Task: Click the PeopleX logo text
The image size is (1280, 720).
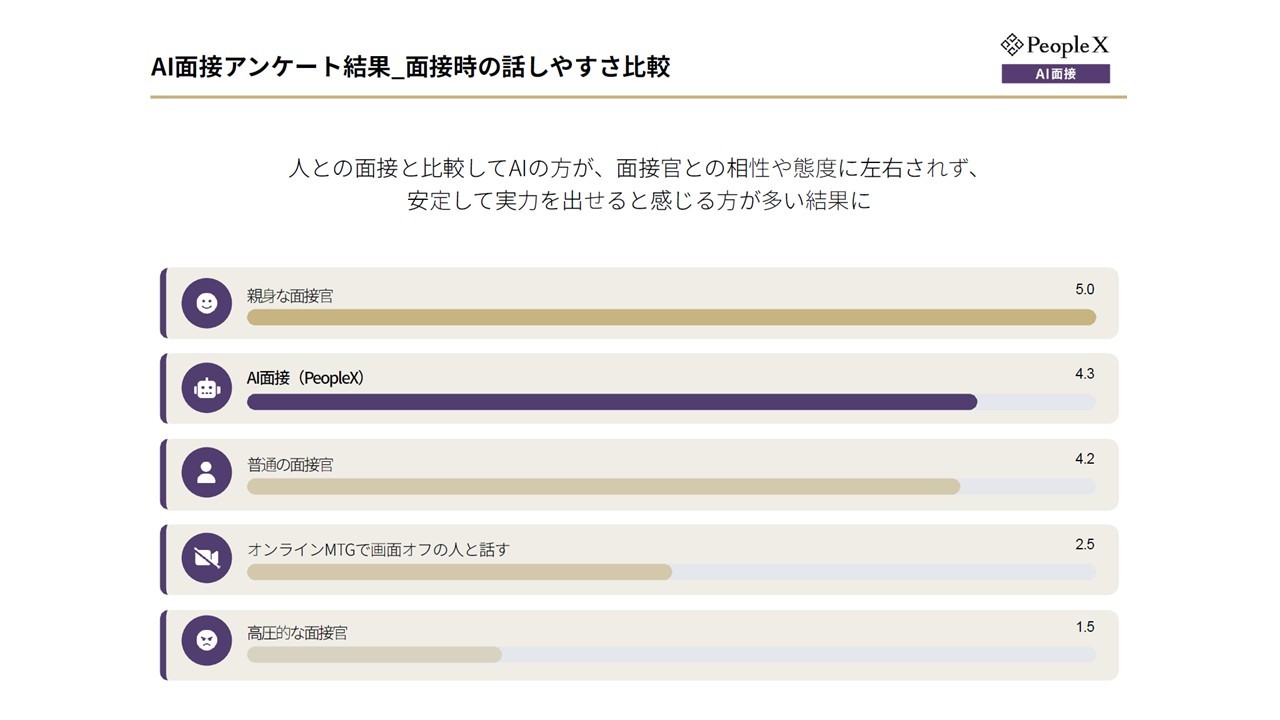Action: point(1068,45)
